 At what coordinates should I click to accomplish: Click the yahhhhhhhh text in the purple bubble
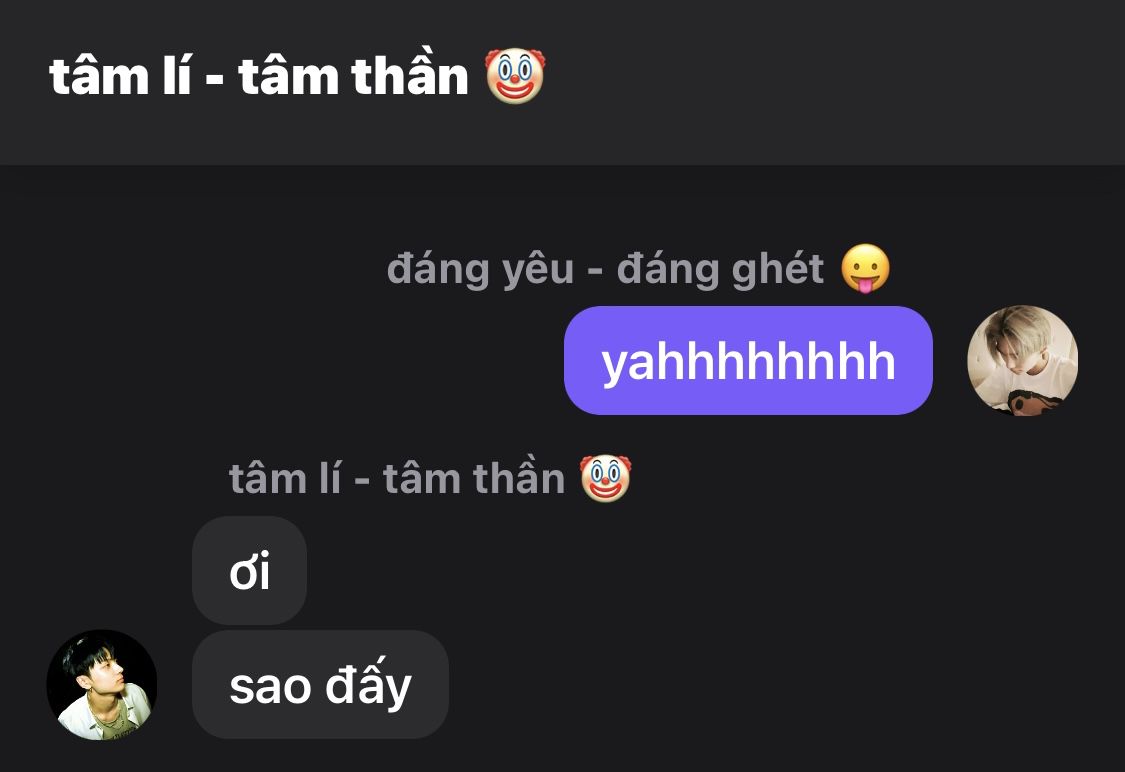point(748,362)
